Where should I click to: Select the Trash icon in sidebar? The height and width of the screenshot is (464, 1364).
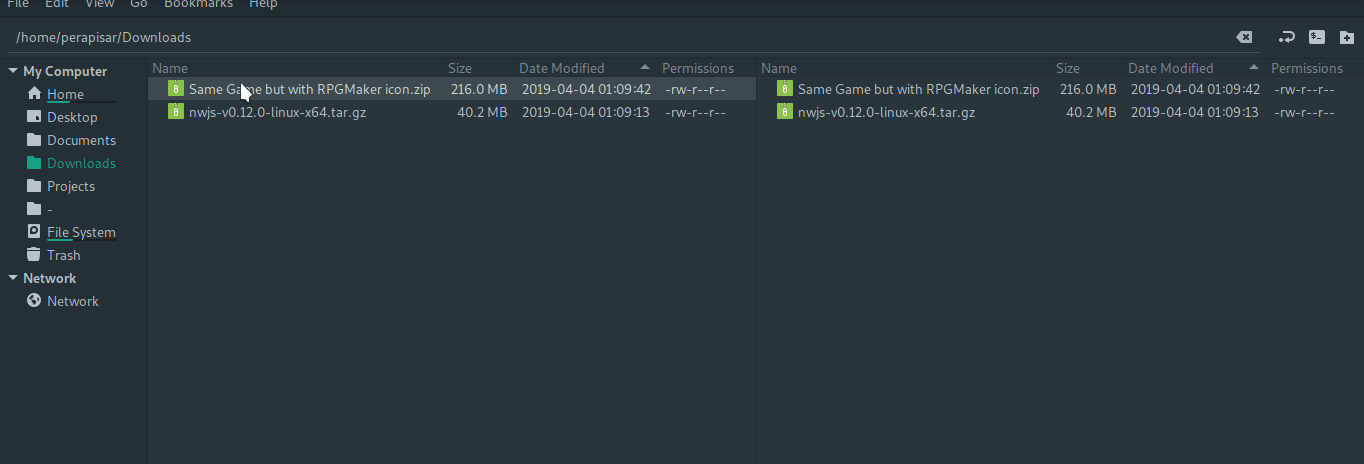[x=34, y=255]
